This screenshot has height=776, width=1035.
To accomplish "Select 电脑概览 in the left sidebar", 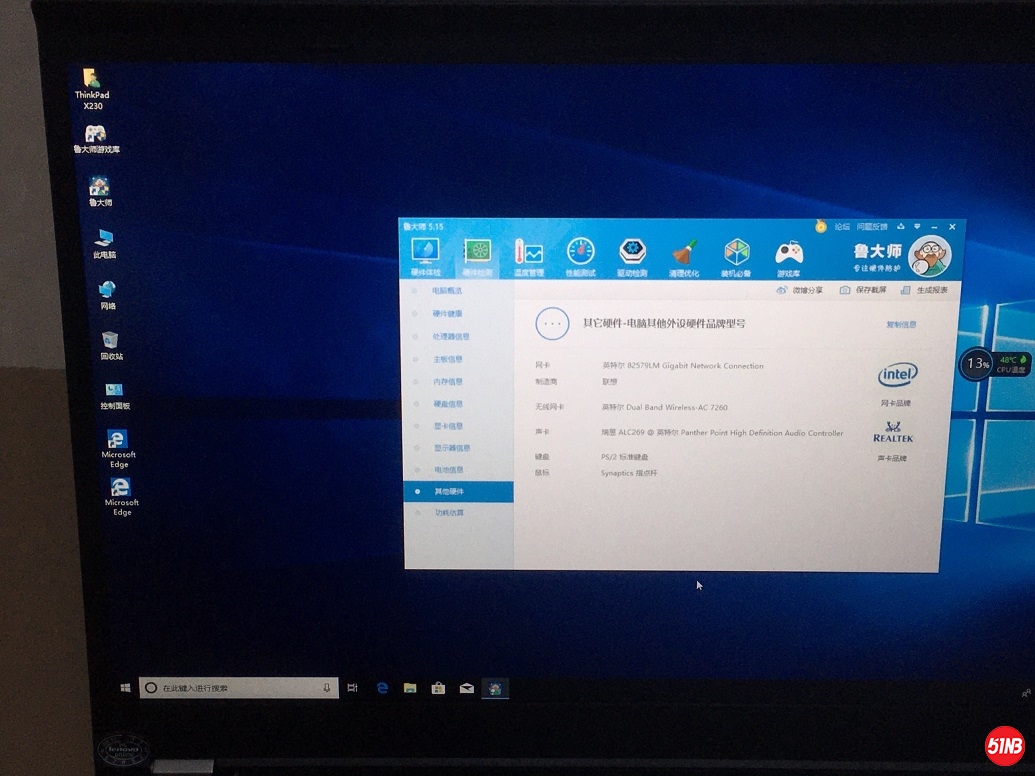I will tap(447, 290).
